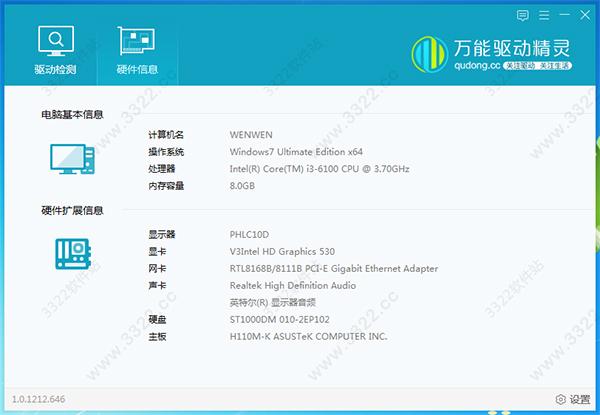
Task: Click the 万能驱动精灵 brand title text
Action: tap(512, 48)
